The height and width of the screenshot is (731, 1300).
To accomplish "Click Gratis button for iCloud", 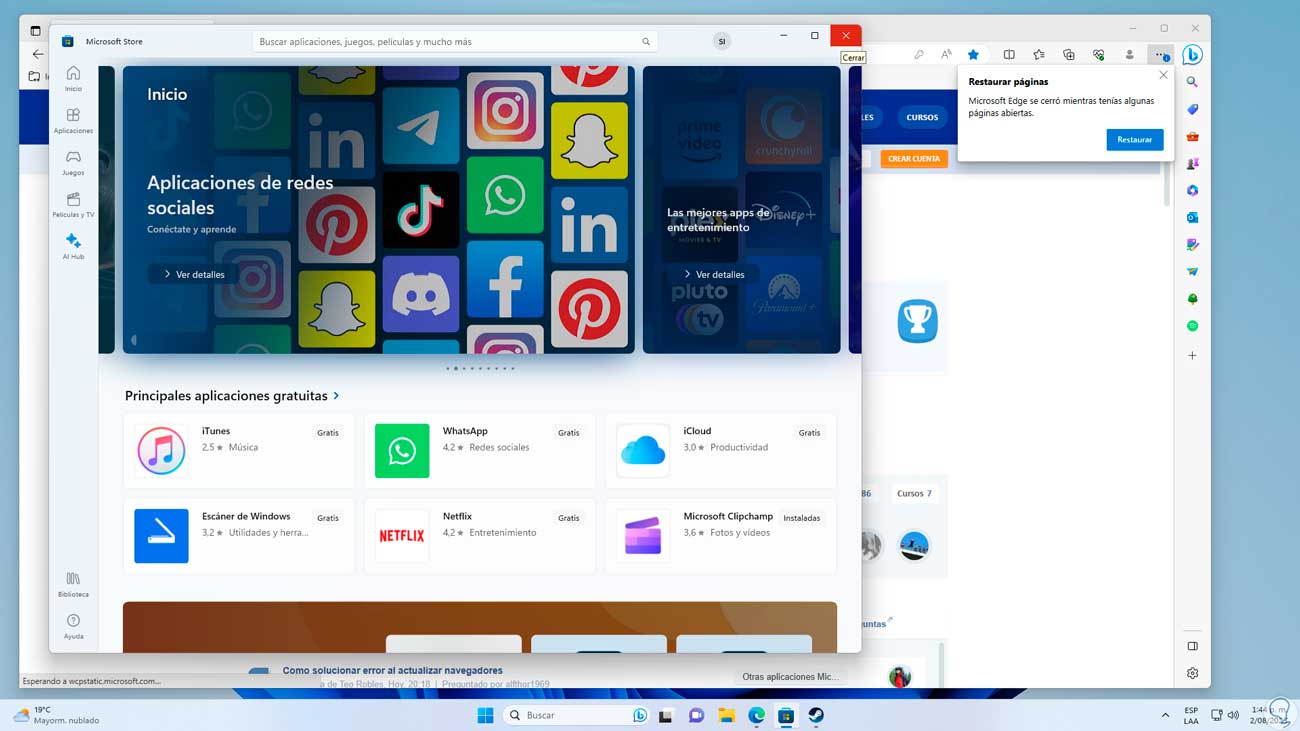I will click(x=810, y=433).
